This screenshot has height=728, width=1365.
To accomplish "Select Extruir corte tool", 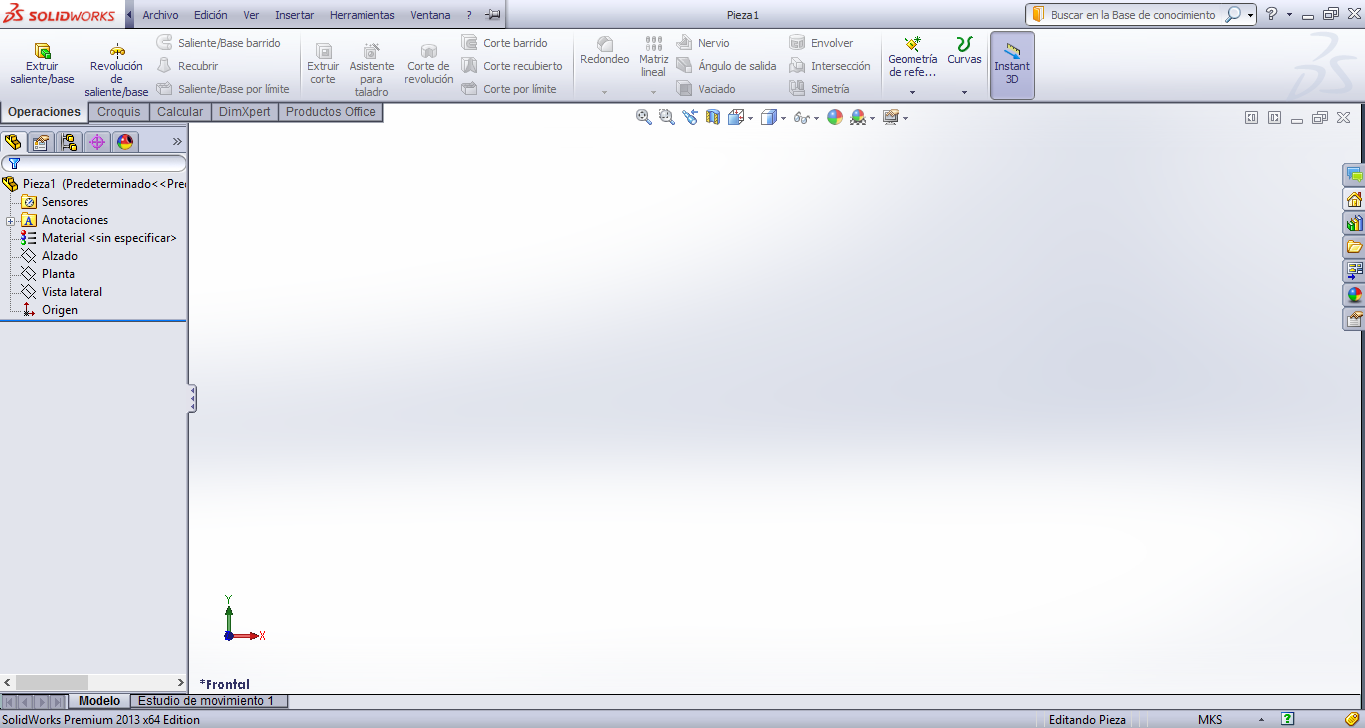I will pos(323,64).
